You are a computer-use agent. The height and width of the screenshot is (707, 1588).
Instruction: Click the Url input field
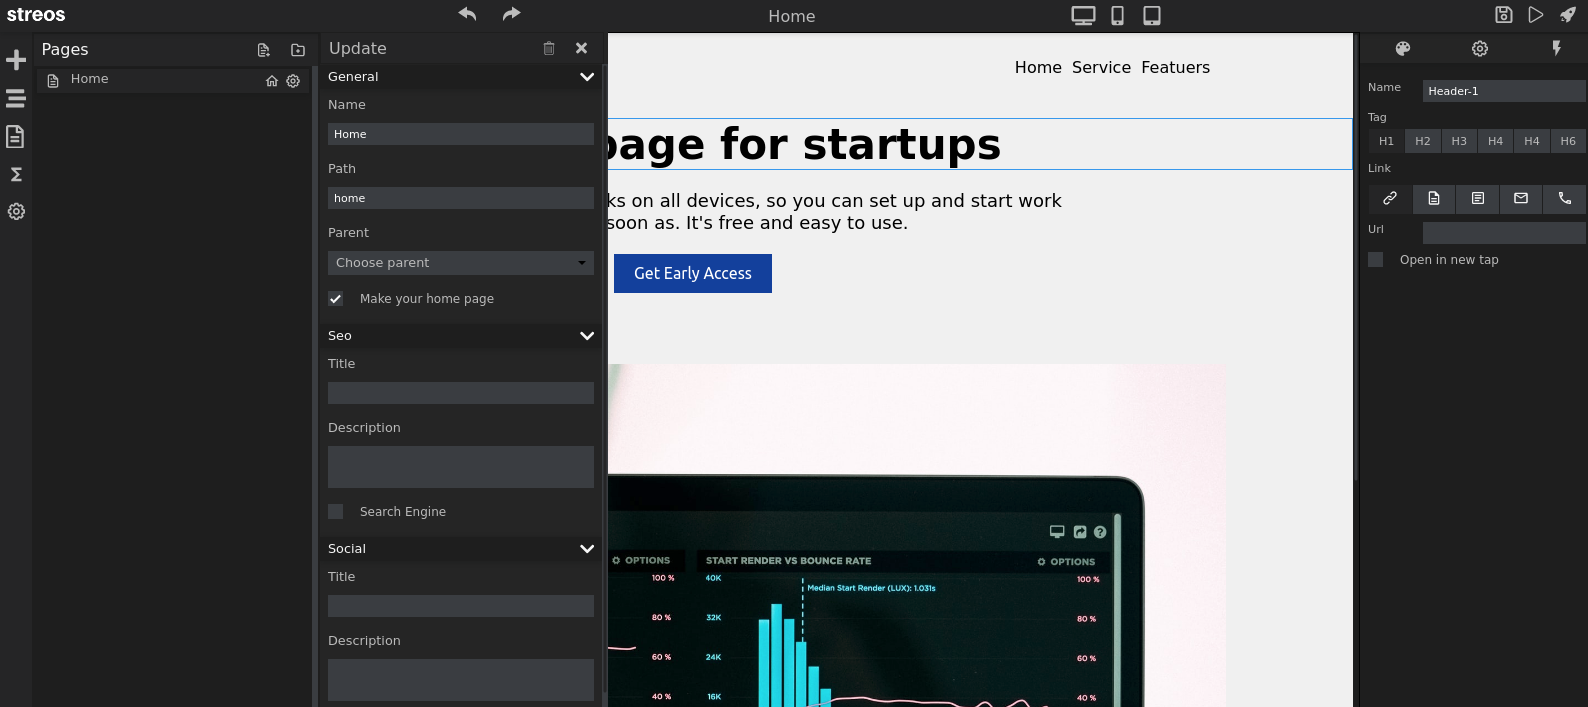(1504, 233)
